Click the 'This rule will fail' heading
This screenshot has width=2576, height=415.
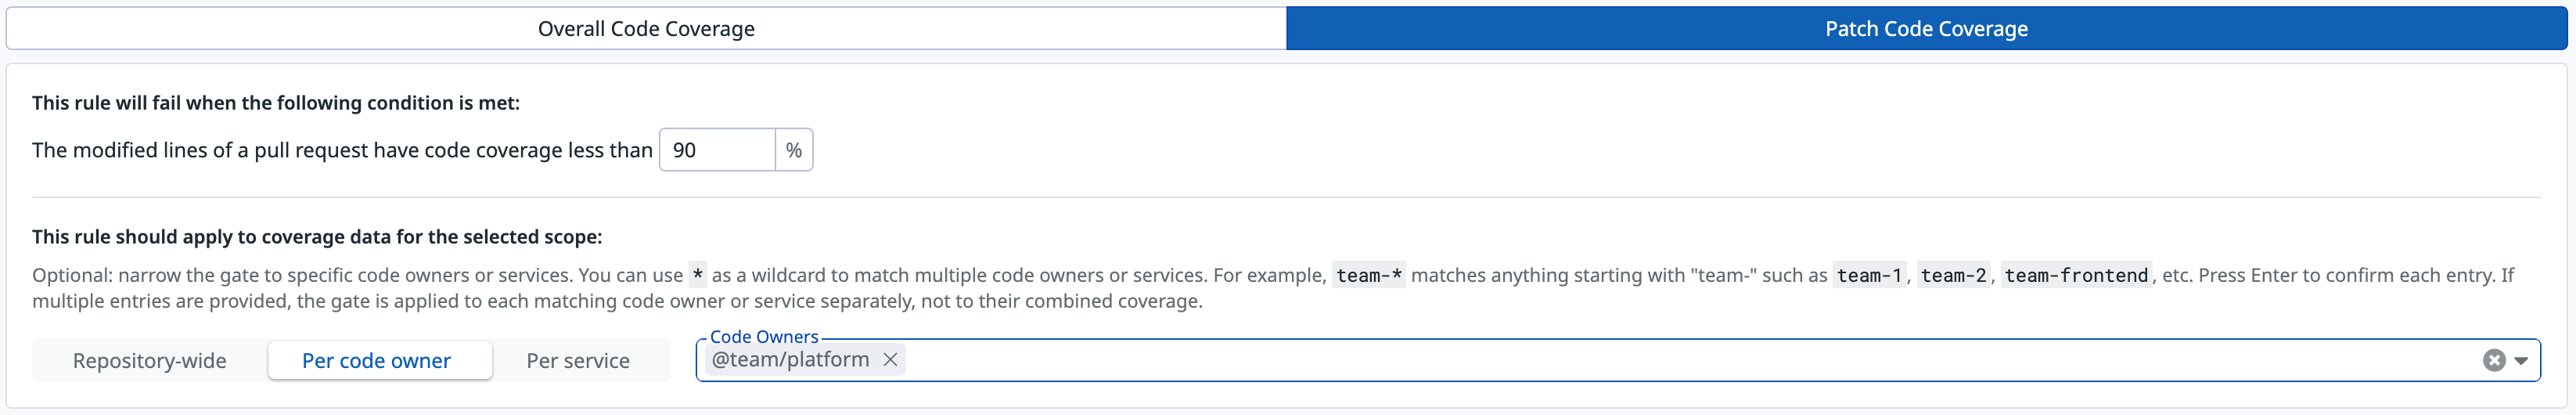276,103
